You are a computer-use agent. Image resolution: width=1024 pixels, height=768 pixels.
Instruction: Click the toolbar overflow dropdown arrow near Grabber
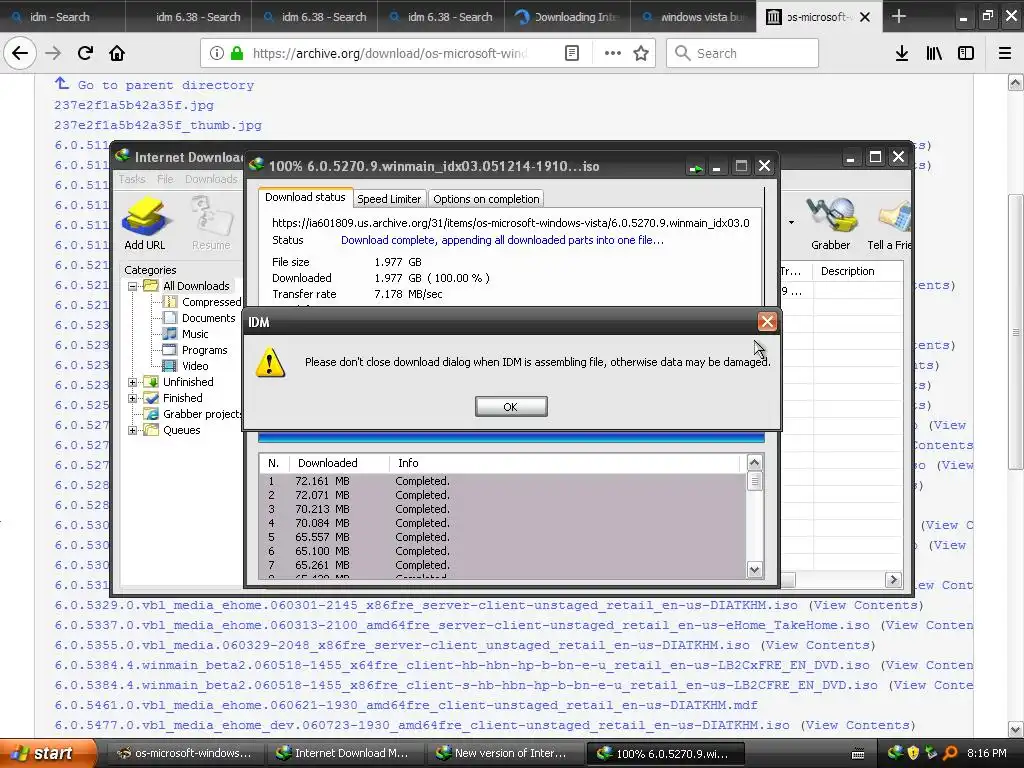click(x=792, y=223)
